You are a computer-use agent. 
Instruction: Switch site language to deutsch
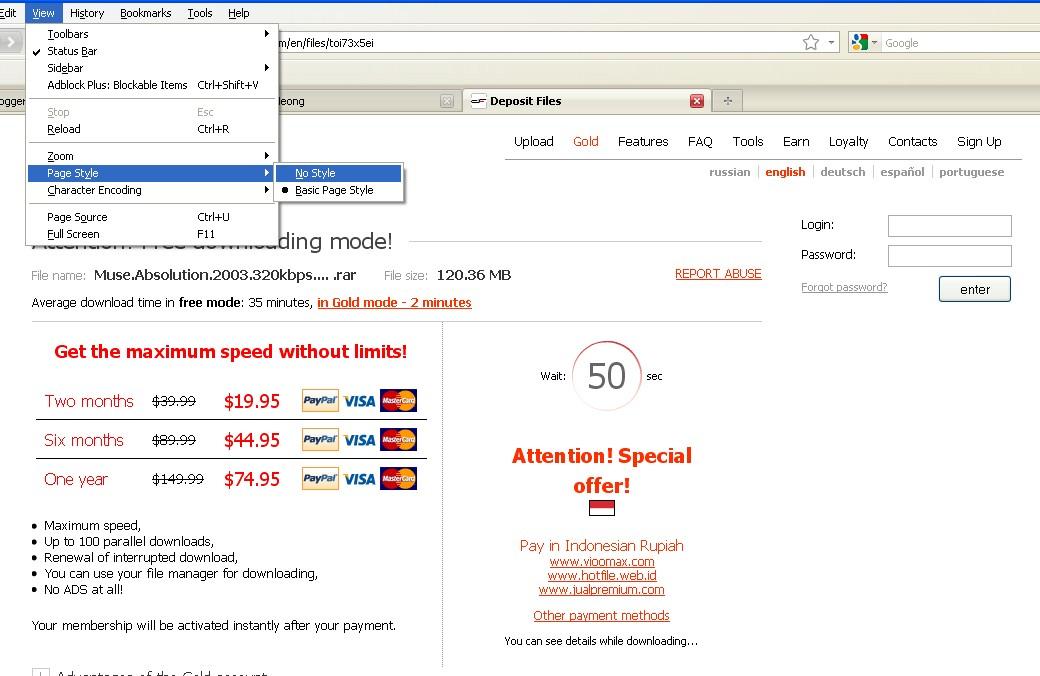[x=842, y=172]
